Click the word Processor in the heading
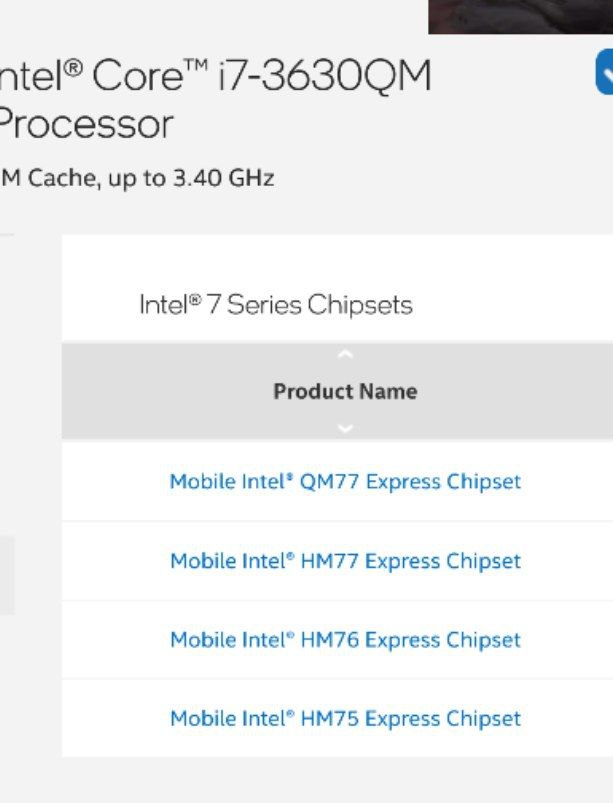The width and height of the screenshot is (613, 803). coord(86,124)
